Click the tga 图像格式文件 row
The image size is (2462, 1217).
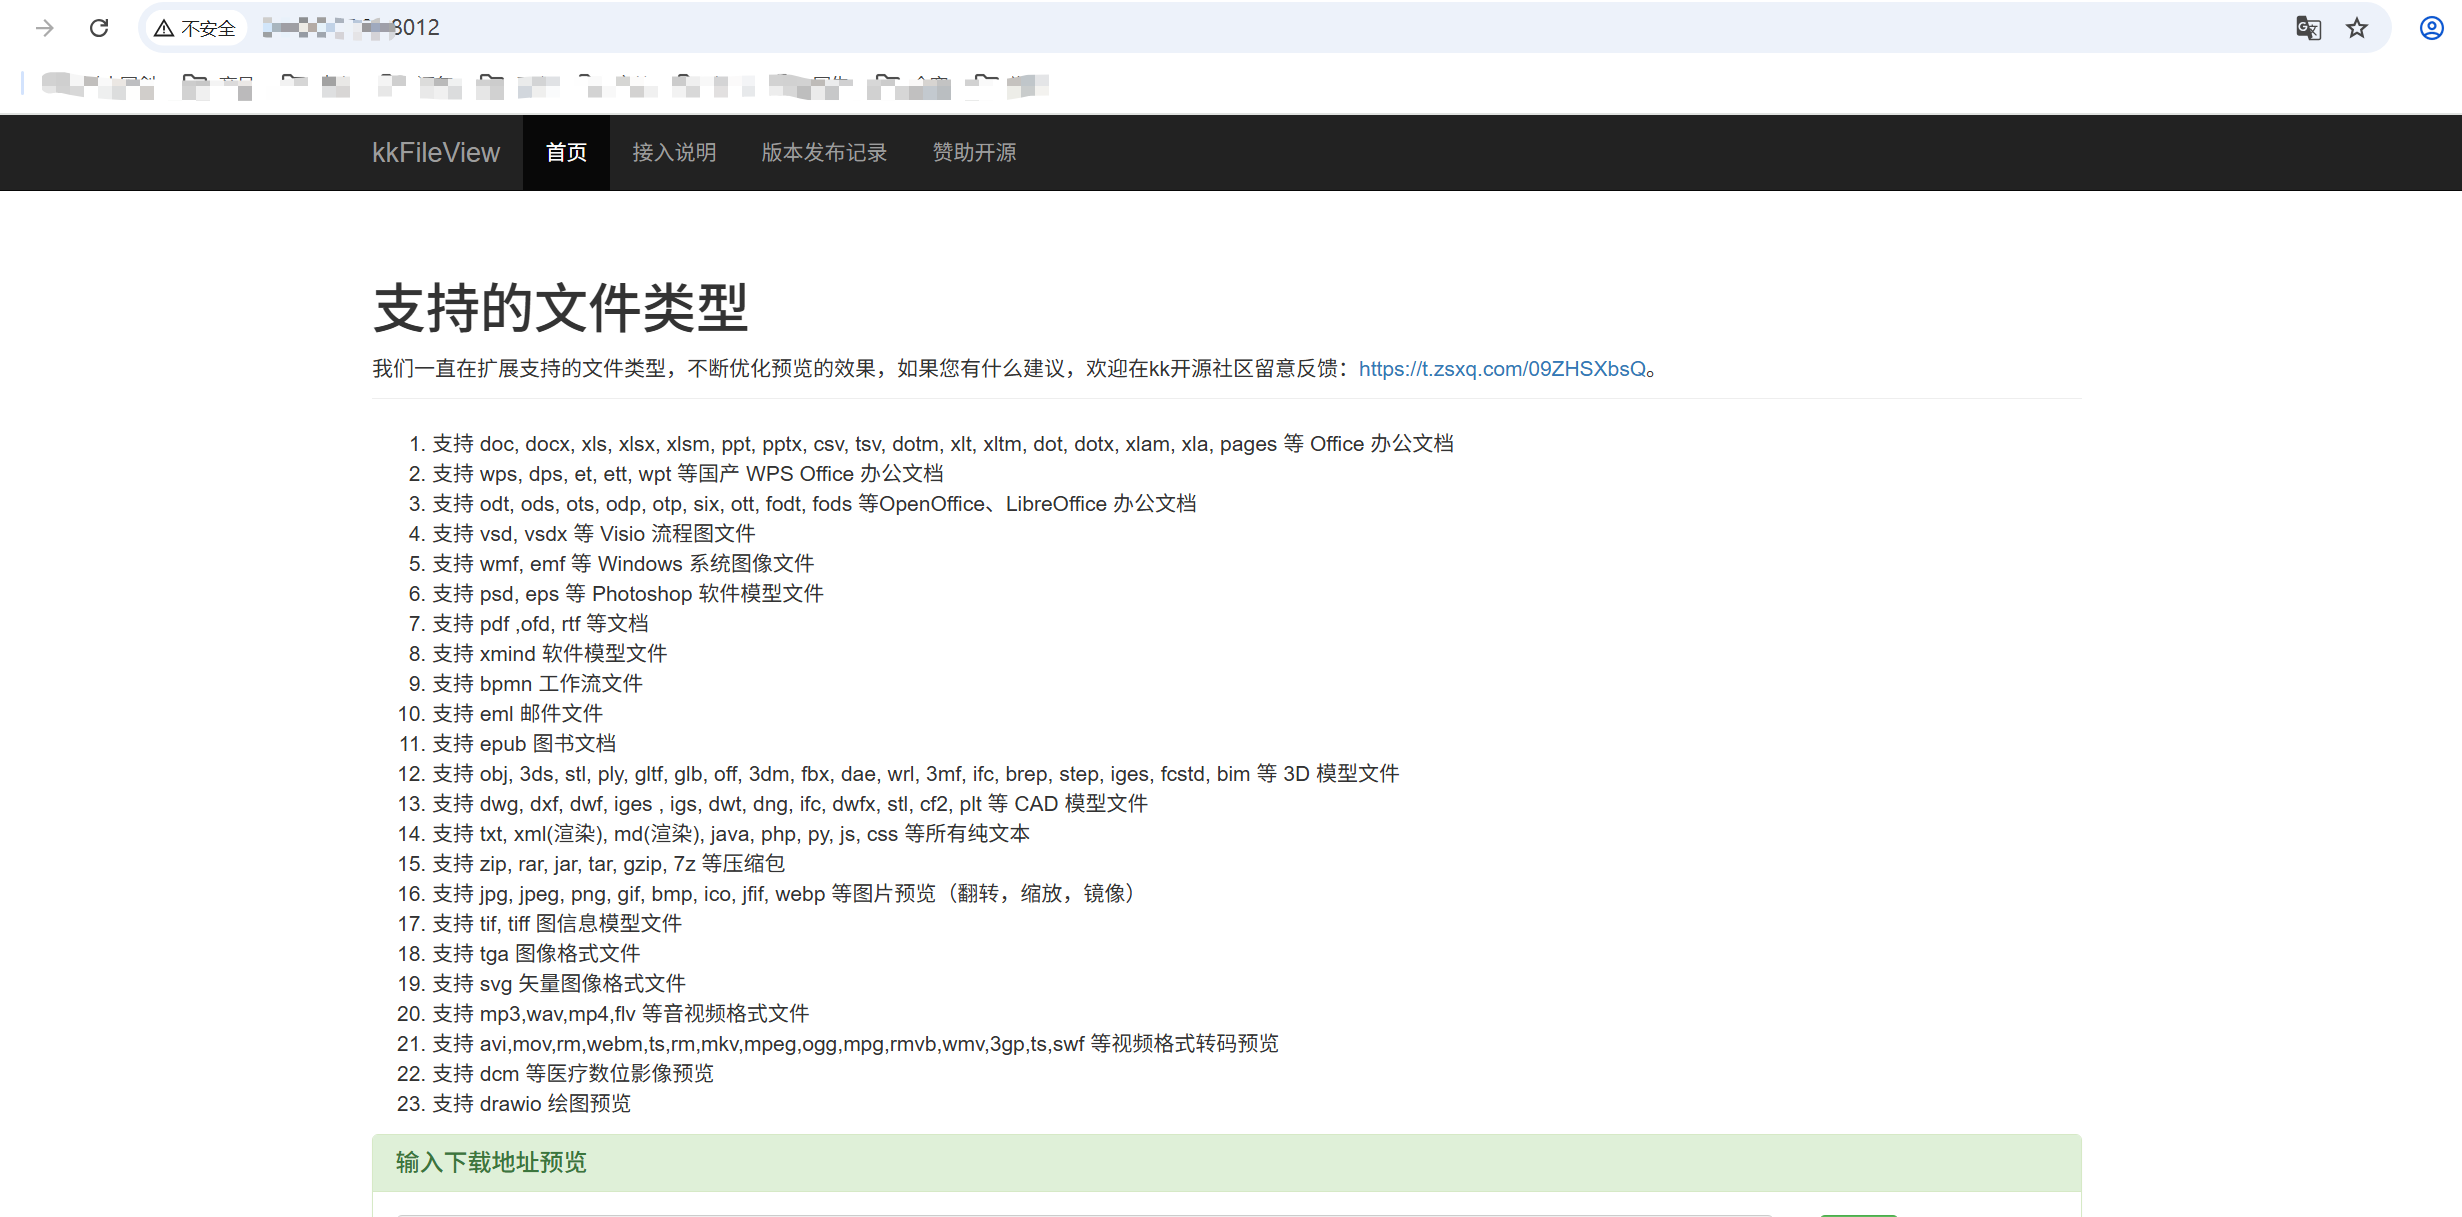pyautogui.click(x=536, y=954)
